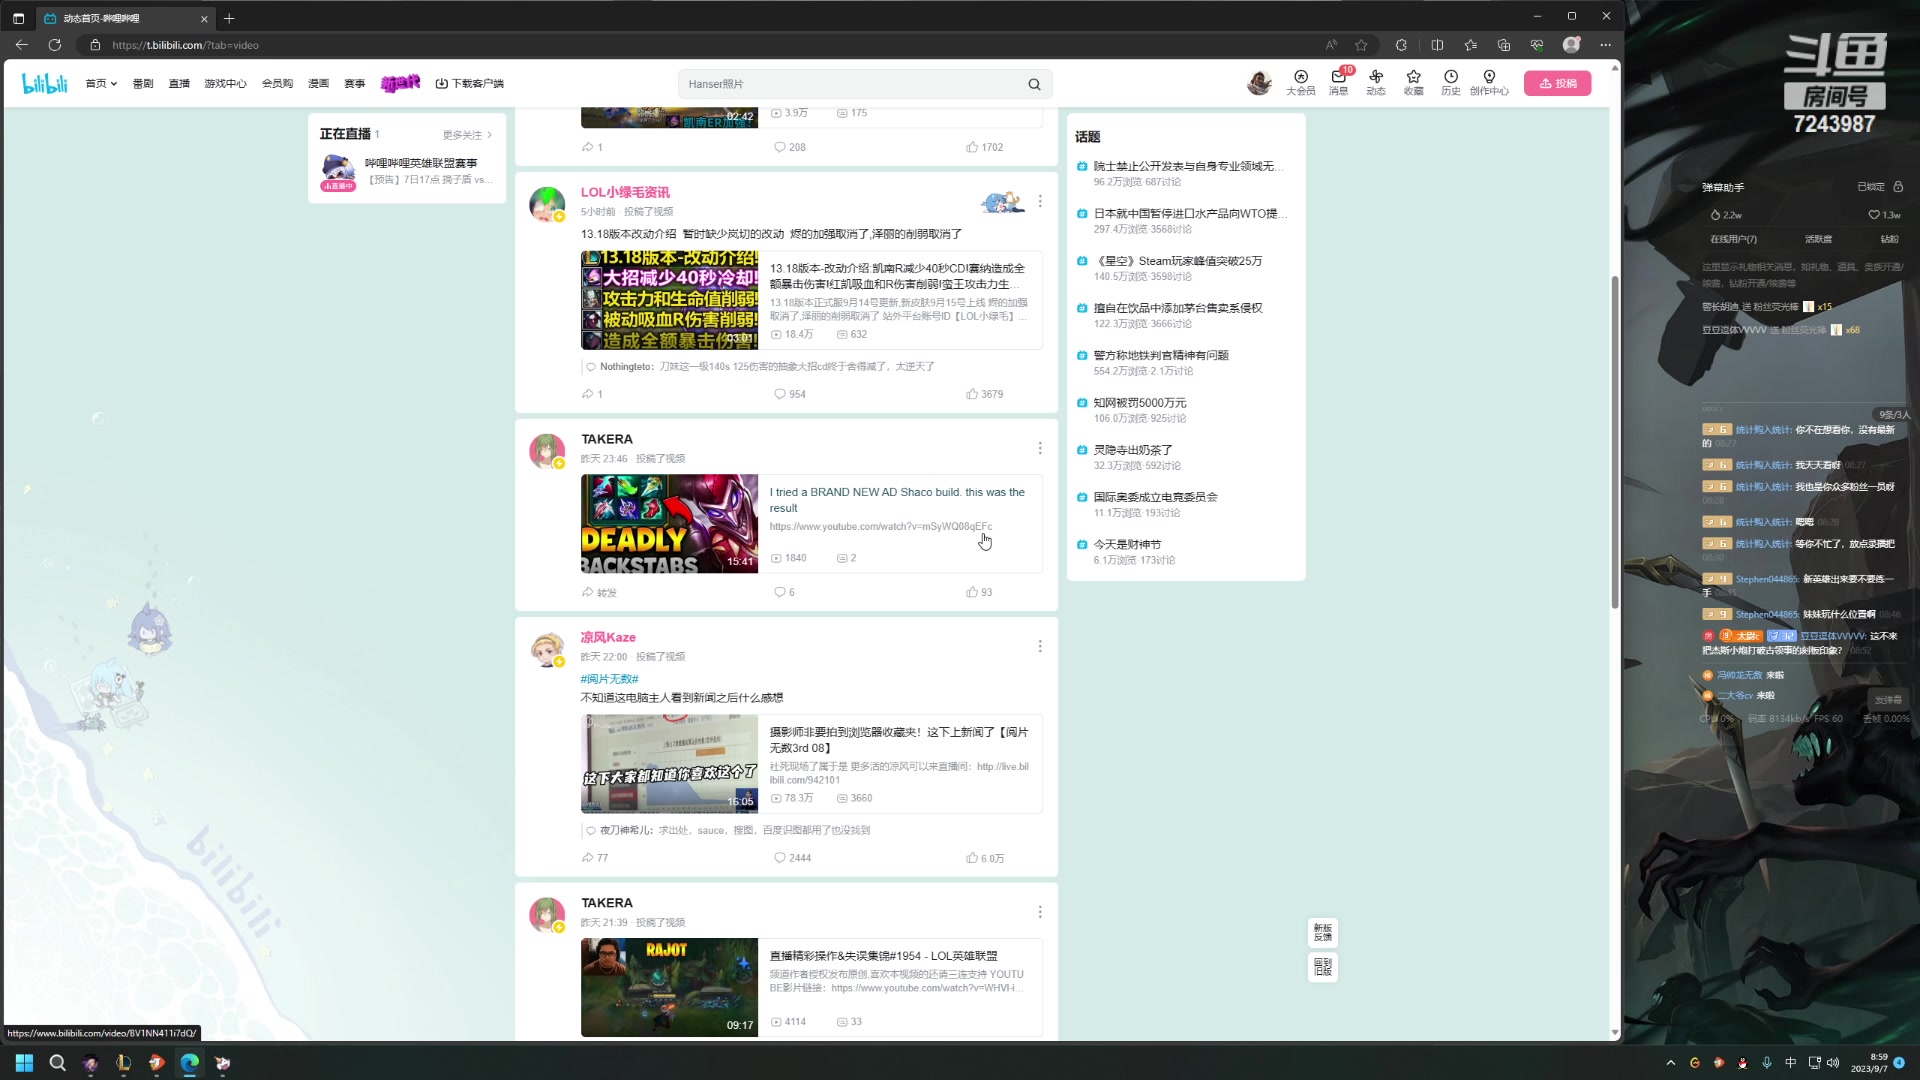Open 番剧 in the navigation bar
Screen dimensions: 1920x1080
point(143,84)
